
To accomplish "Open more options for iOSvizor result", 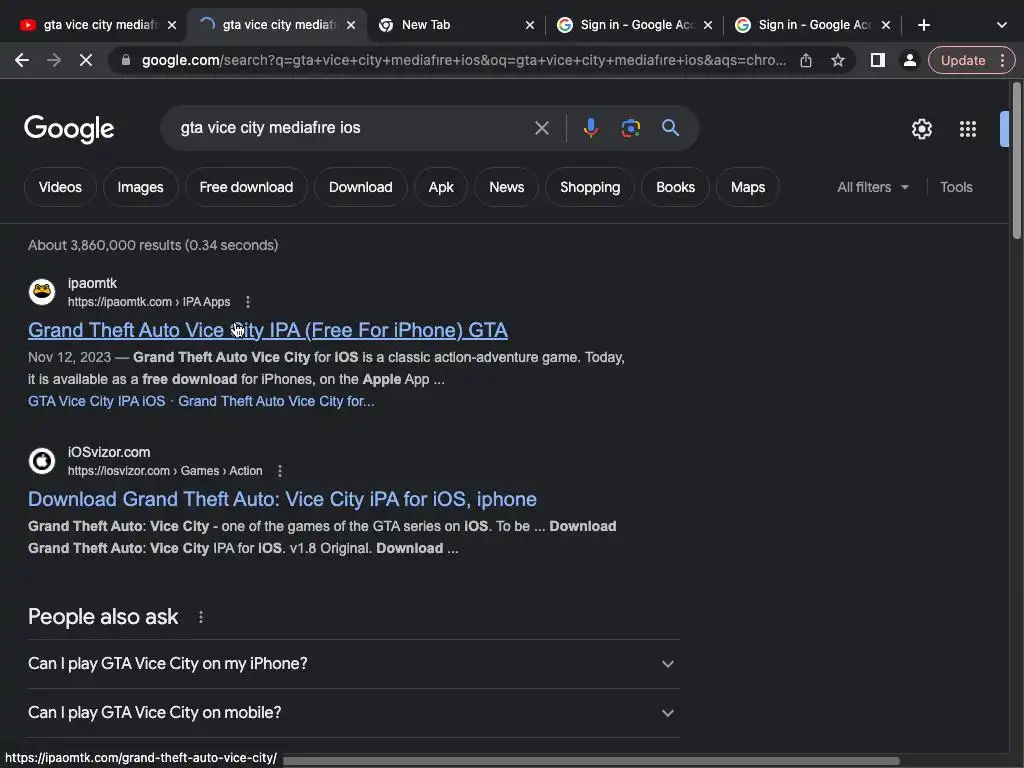I will (280, 471).
